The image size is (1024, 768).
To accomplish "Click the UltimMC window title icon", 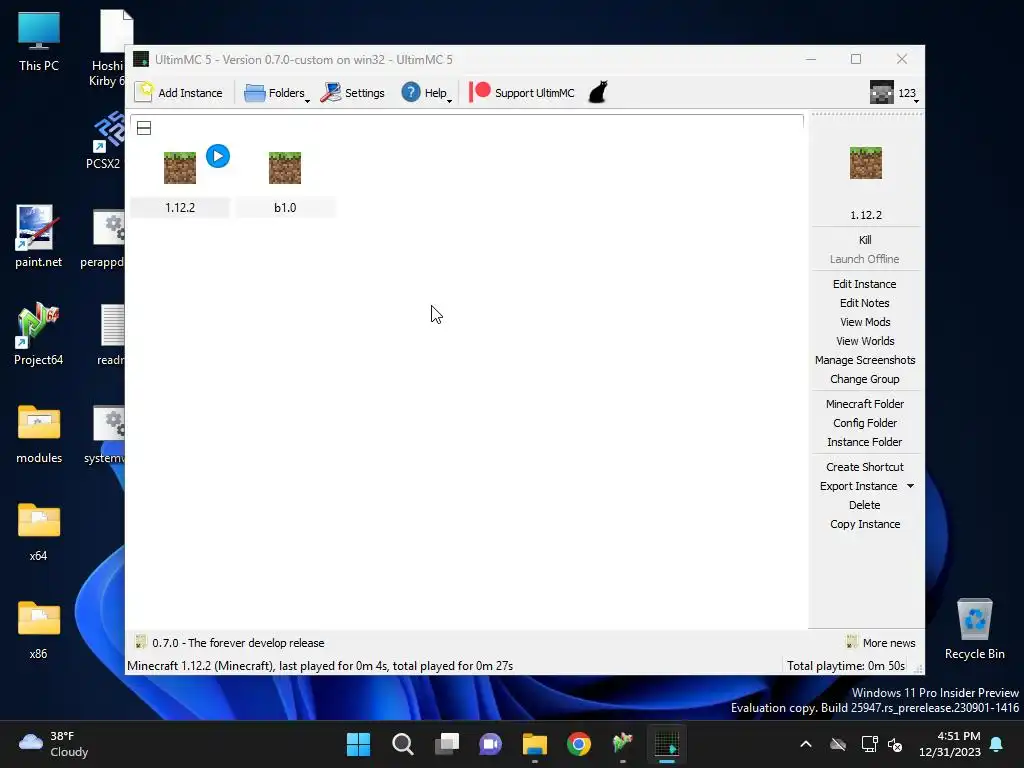I will pyautogui.click(x=141, y=59).
